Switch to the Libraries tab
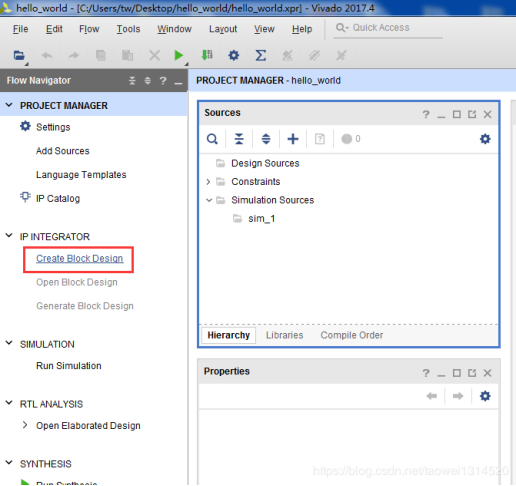The width and height of the screenshot is (516, 486). pos(284,335)
